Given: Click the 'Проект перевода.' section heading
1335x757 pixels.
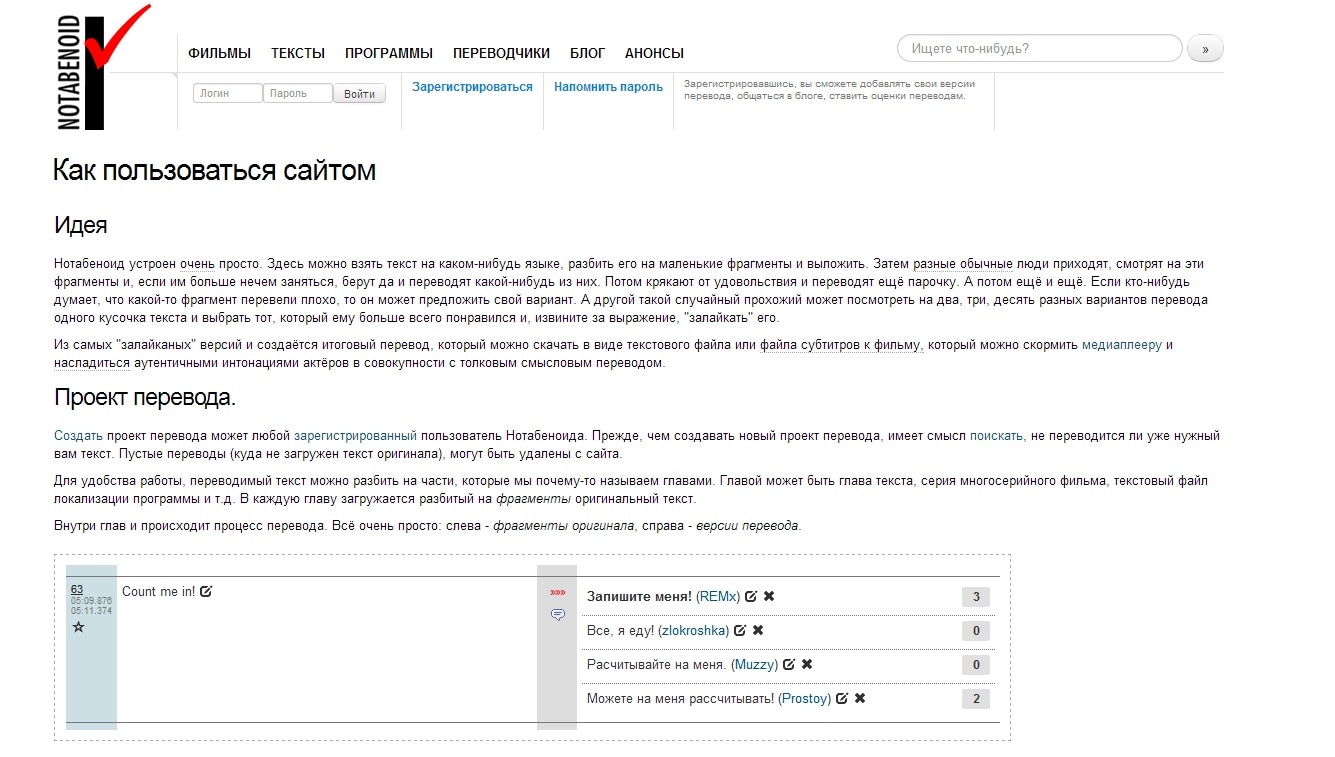Looking at the screenshot, I should tap(145, 397).
